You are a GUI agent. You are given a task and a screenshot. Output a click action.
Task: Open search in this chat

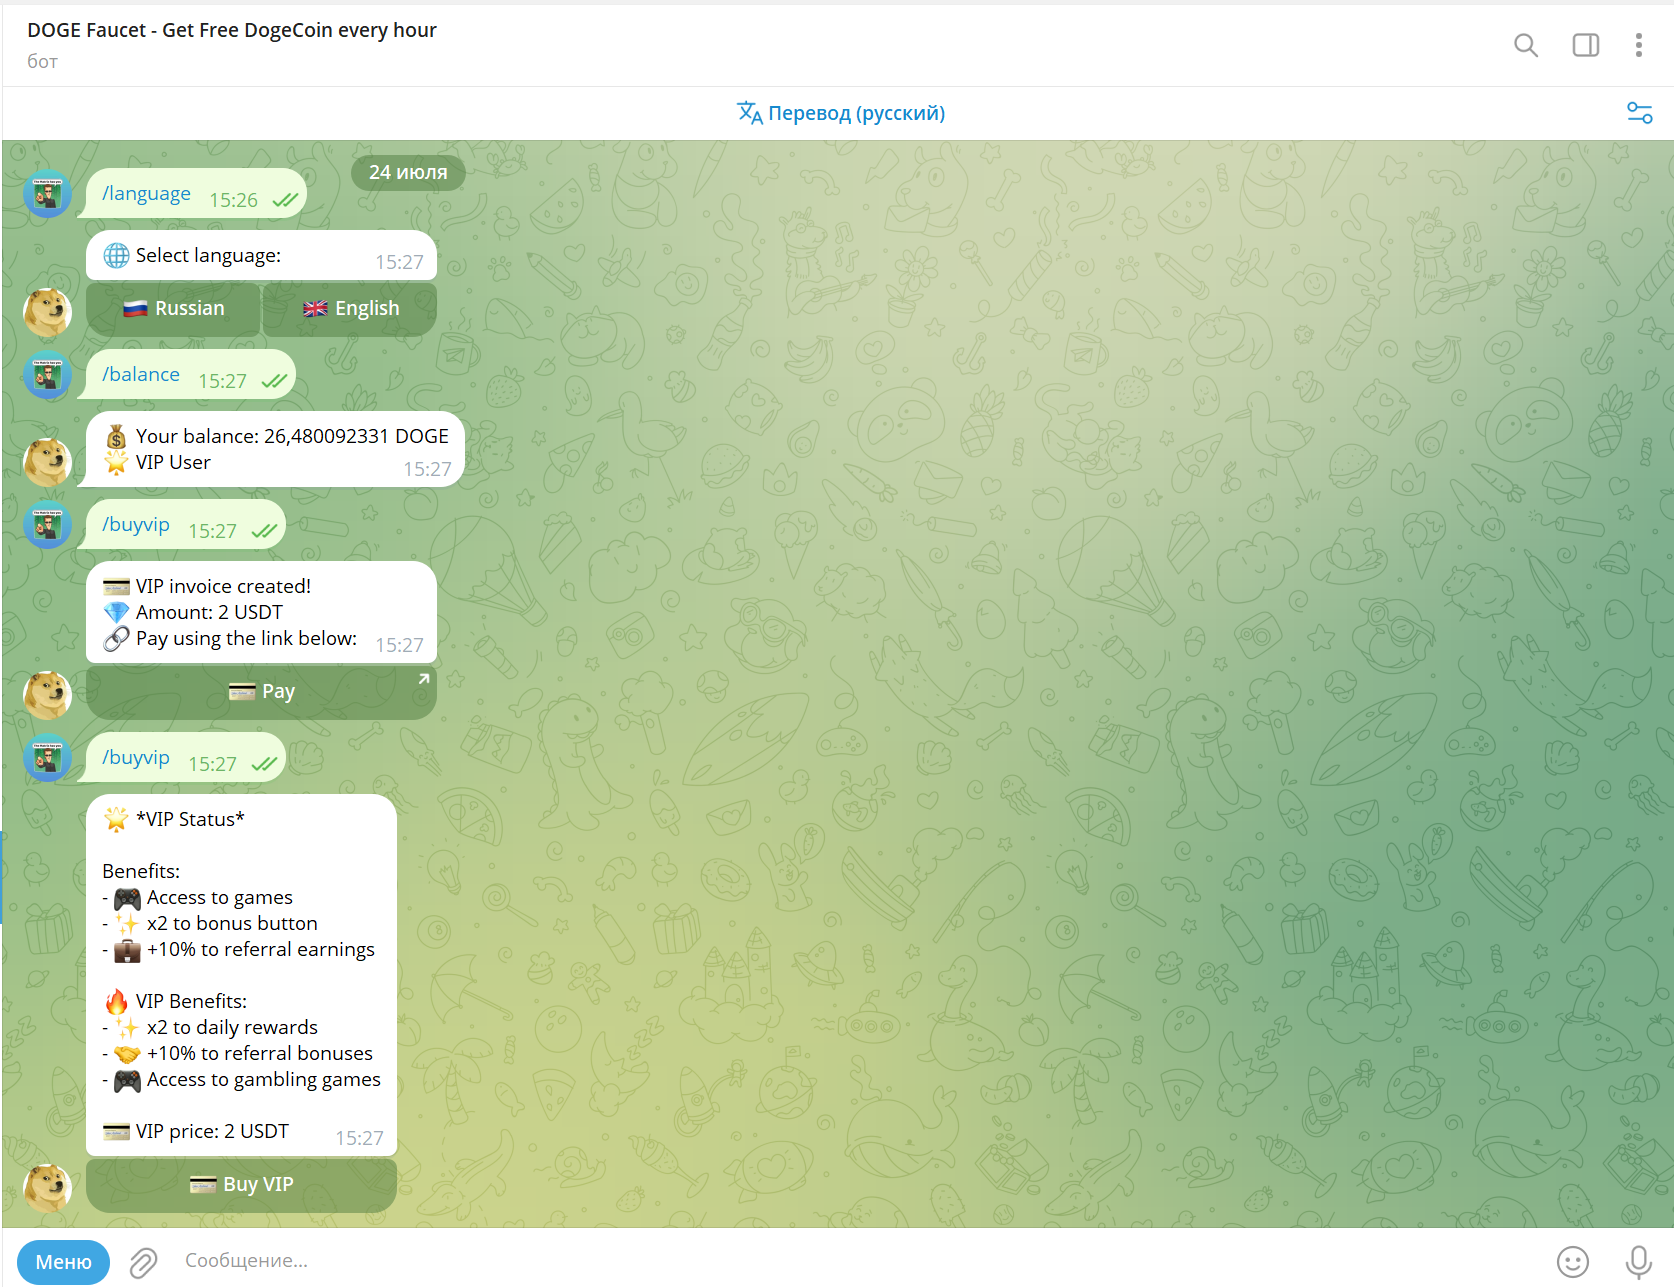click(x=1525, y=45)
